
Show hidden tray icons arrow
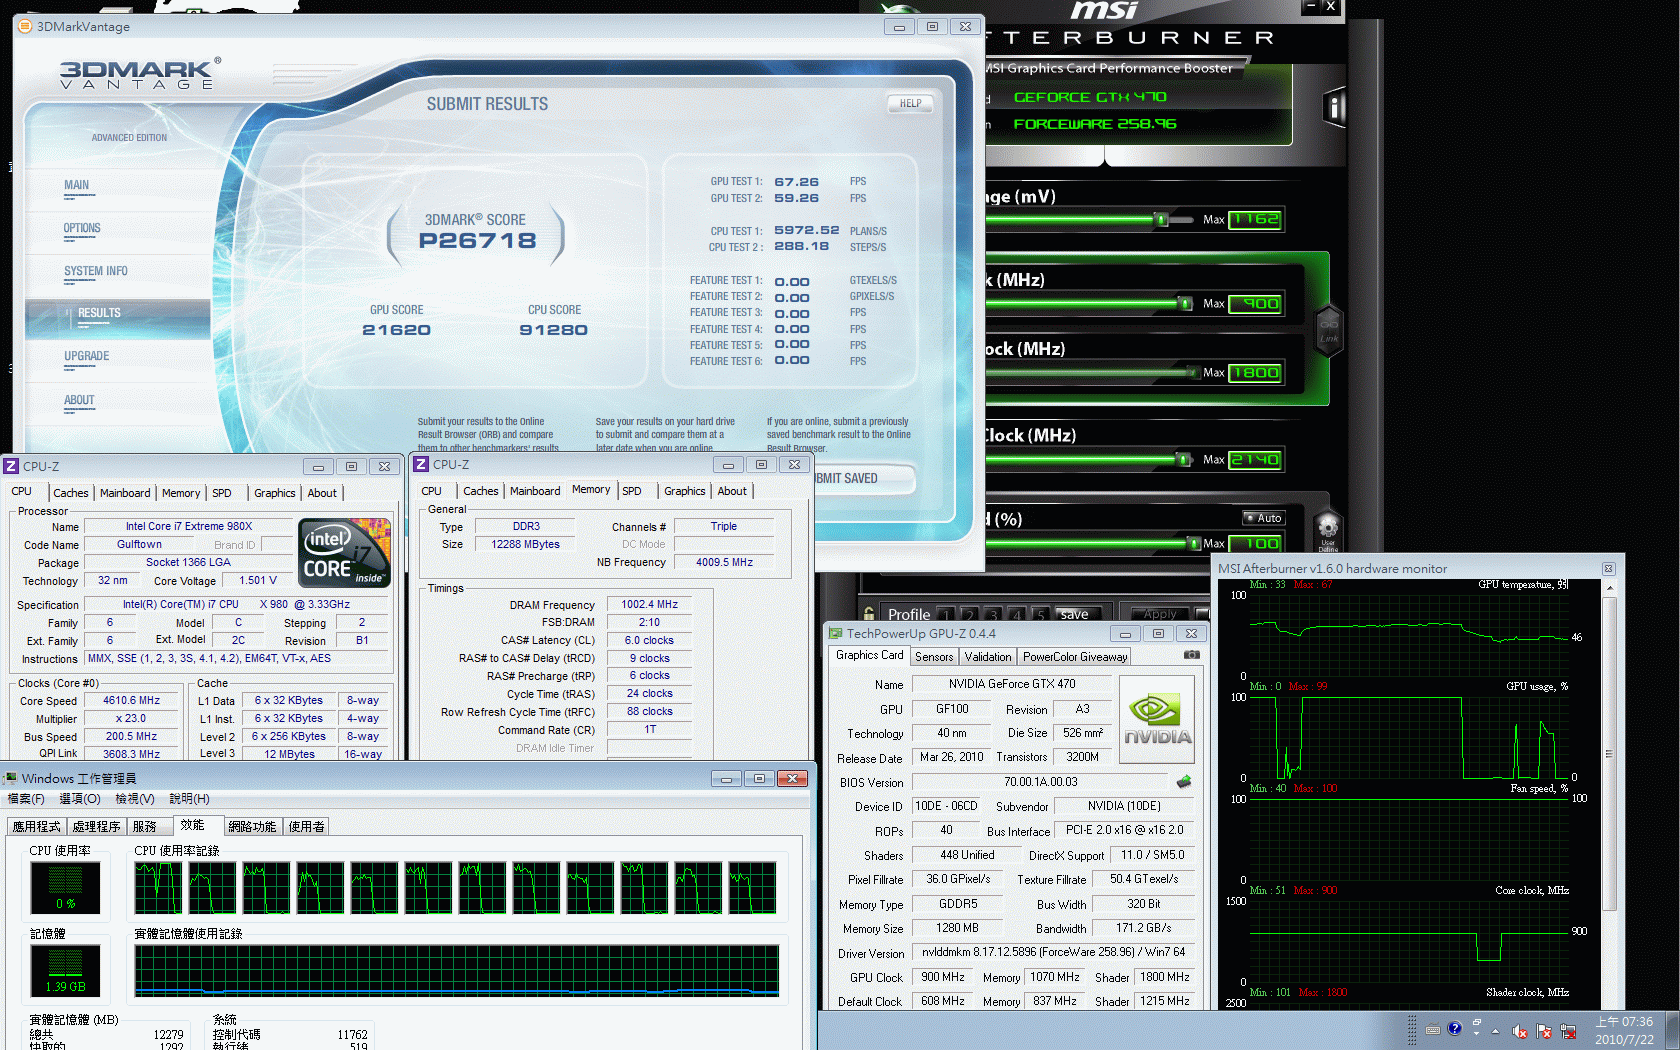coord(1495,1031)
